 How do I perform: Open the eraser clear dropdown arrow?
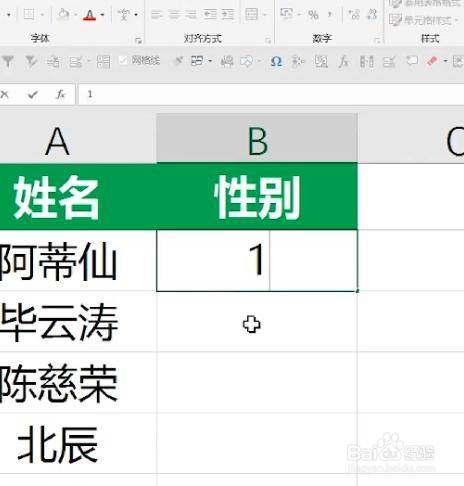point(446,61)
